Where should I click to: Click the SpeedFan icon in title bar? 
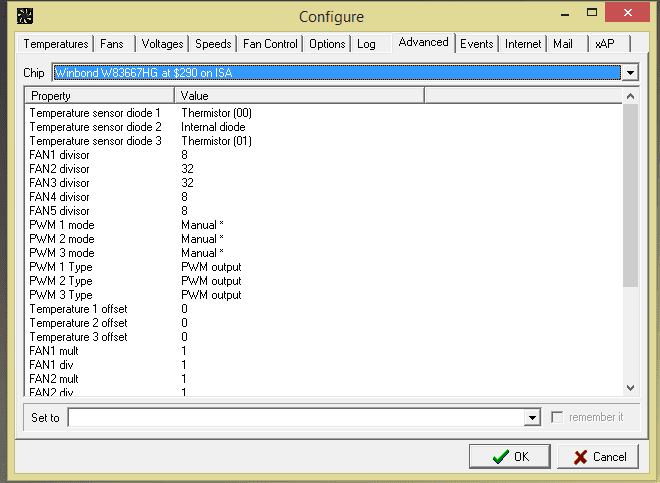click(25, 16)
